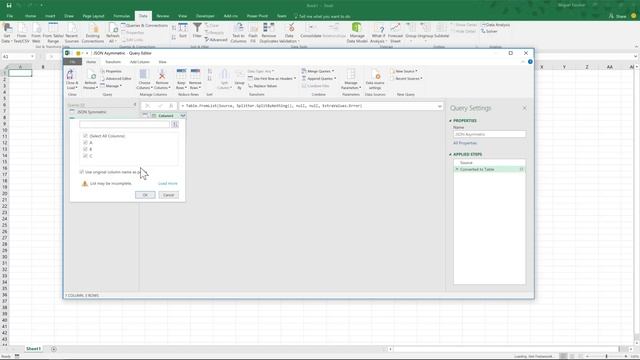Switch to Transform tab
Image resolution: width=640 pixels, height=360 pixels.
tap(113, 62)
